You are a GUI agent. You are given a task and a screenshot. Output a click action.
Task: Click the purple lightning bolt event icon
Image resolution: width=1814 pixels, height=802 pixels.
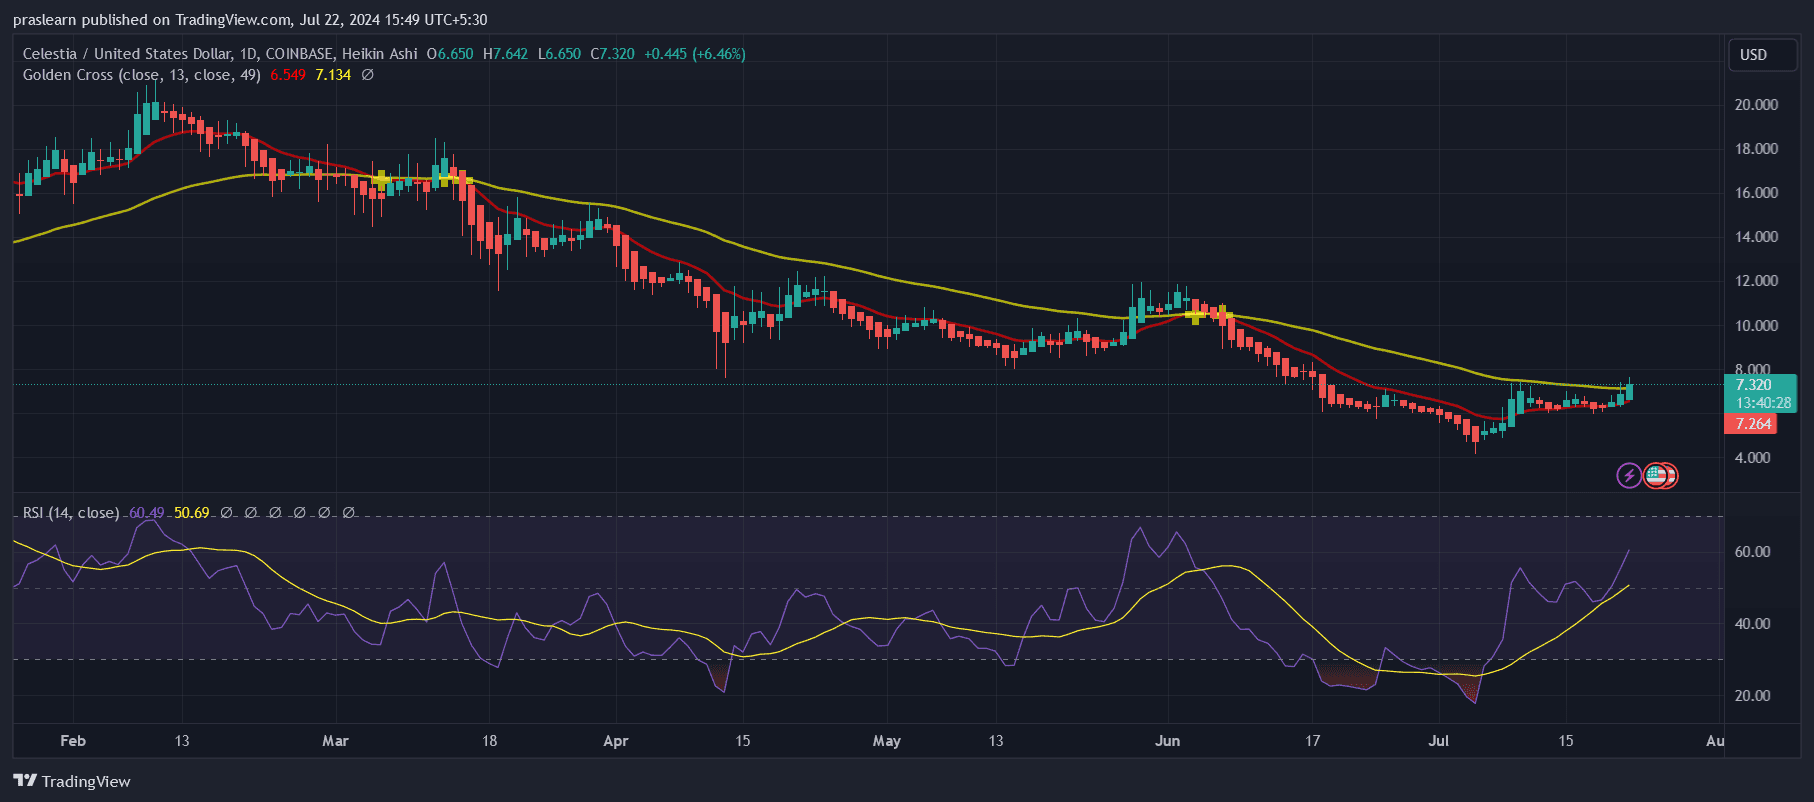coord(1629,476)
